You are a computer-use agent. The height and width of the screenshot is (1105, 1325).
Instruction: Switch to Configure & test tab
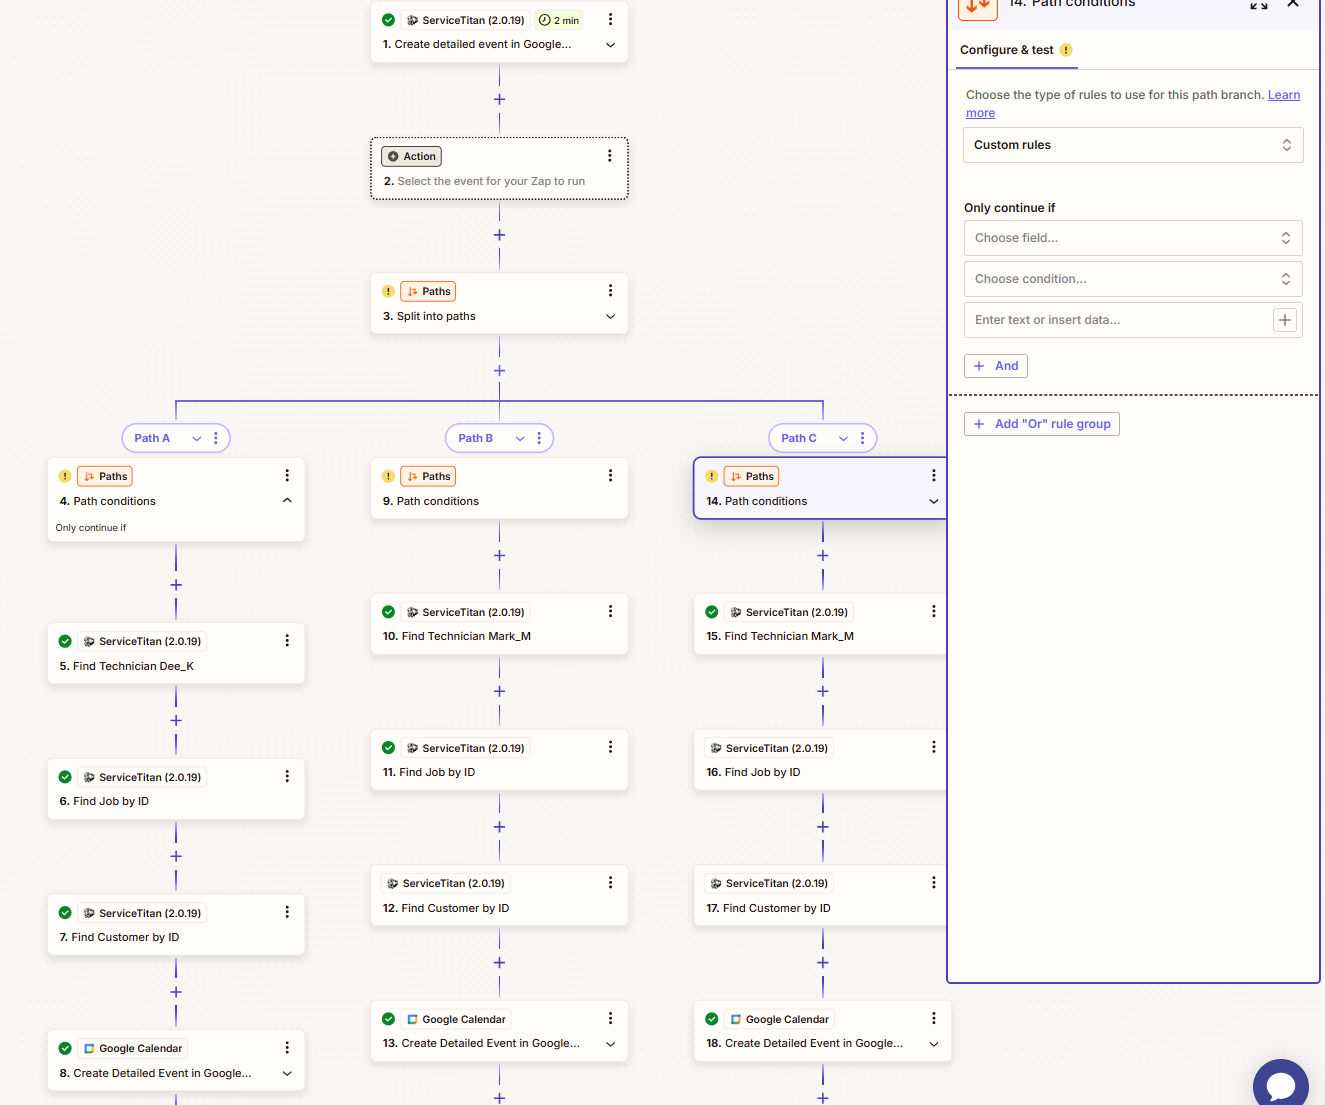coord(1016,50)
